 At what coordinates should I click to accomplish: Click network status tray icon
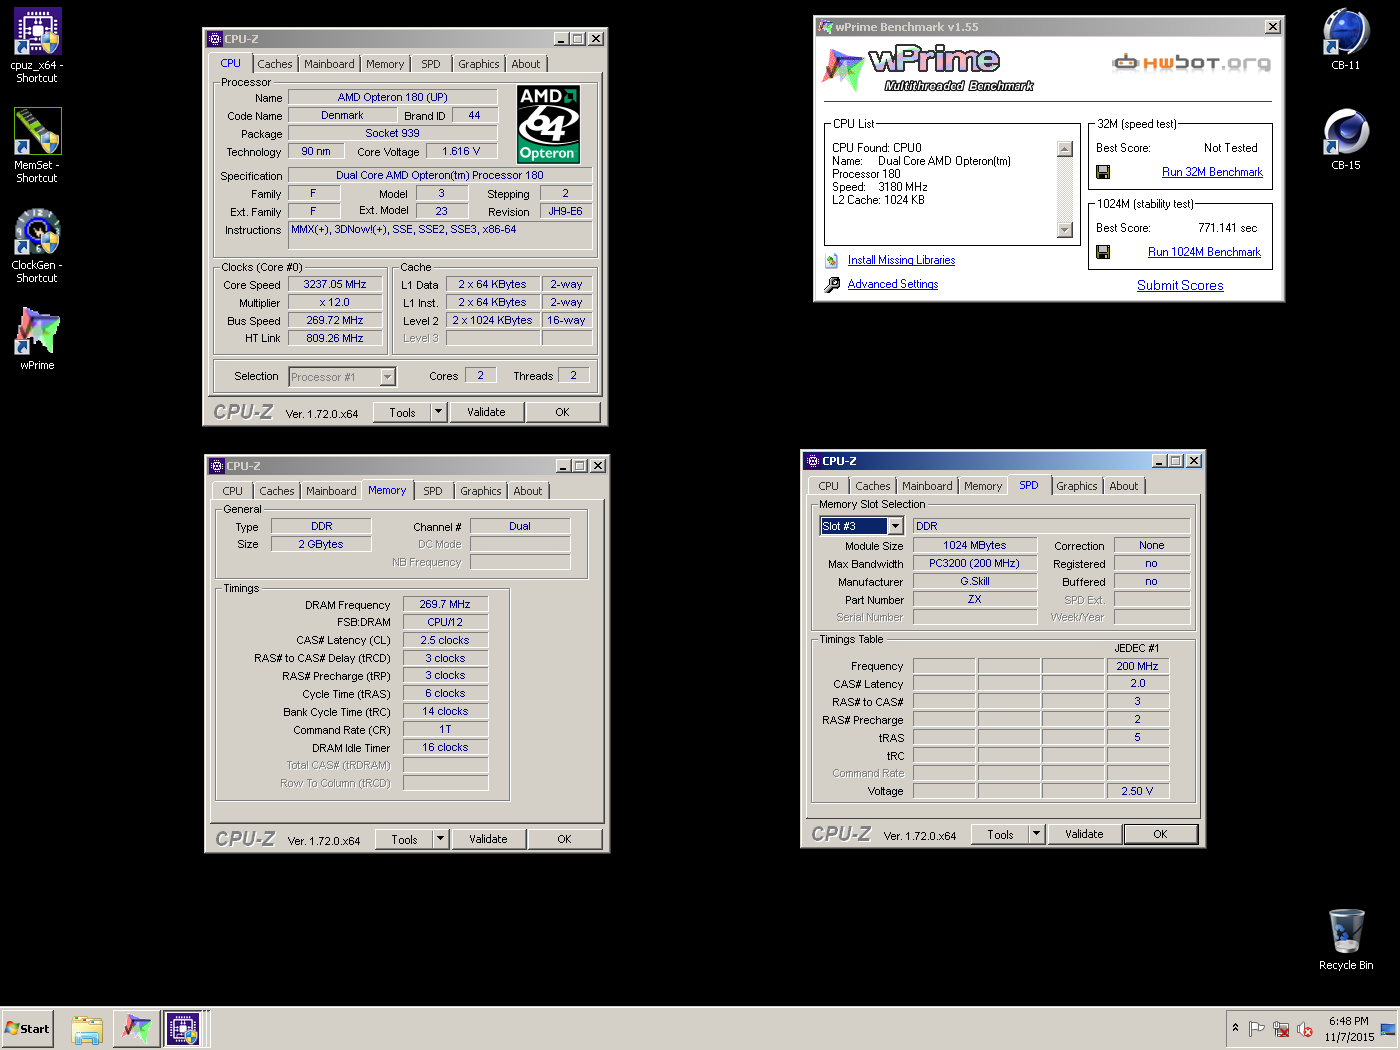pos(1281,1029)
